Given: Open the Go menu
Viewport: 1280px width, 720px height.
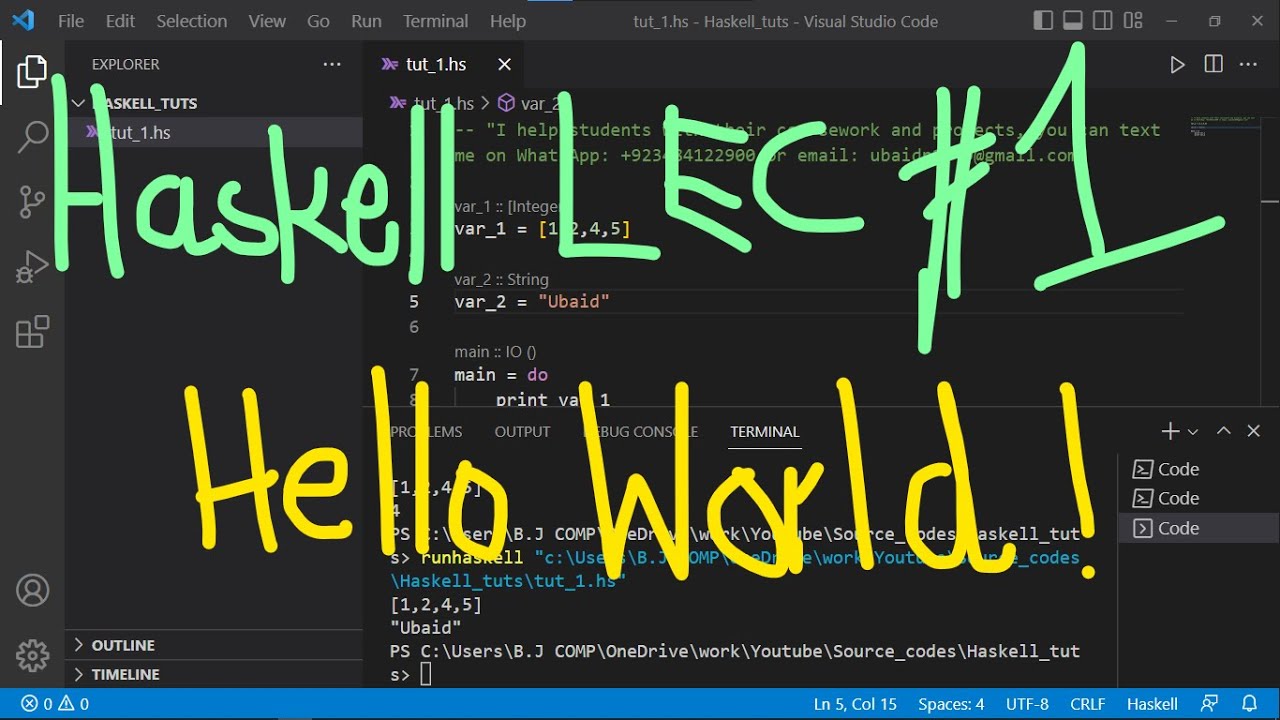Looking at the screenshot, I should click(x=319, y=21).
